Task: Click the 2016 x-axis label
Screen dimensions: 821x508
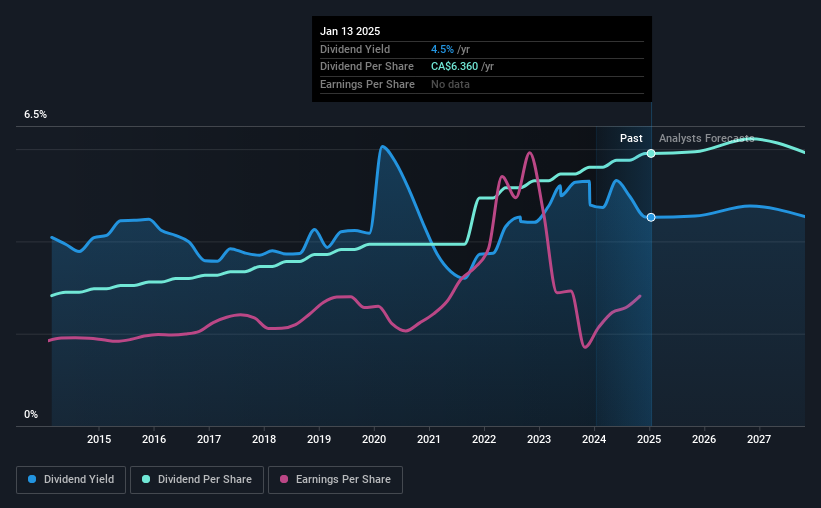Action: coord(154,439)
